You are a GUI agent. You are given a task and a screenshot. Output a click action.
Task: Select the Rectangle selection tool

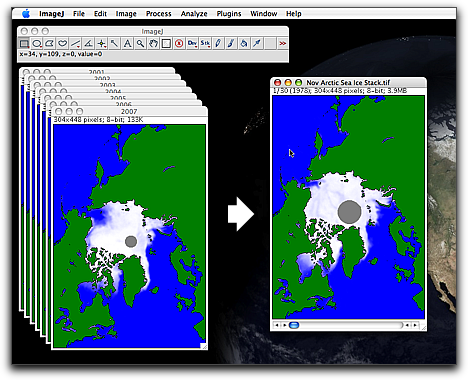24,43
